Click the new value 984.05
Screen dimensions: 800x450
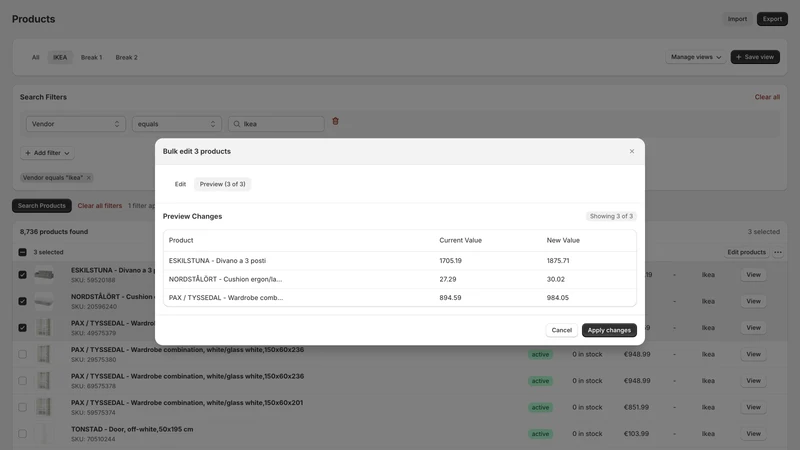click(558, 297)
